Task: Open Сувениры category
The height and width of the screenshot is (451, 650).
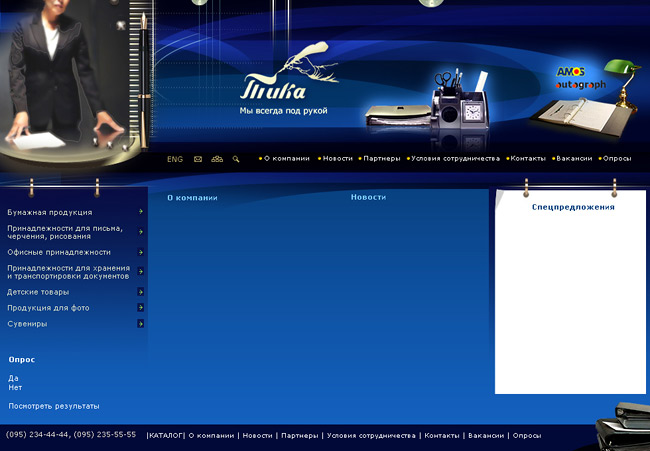Action: [x=27, y=324]
